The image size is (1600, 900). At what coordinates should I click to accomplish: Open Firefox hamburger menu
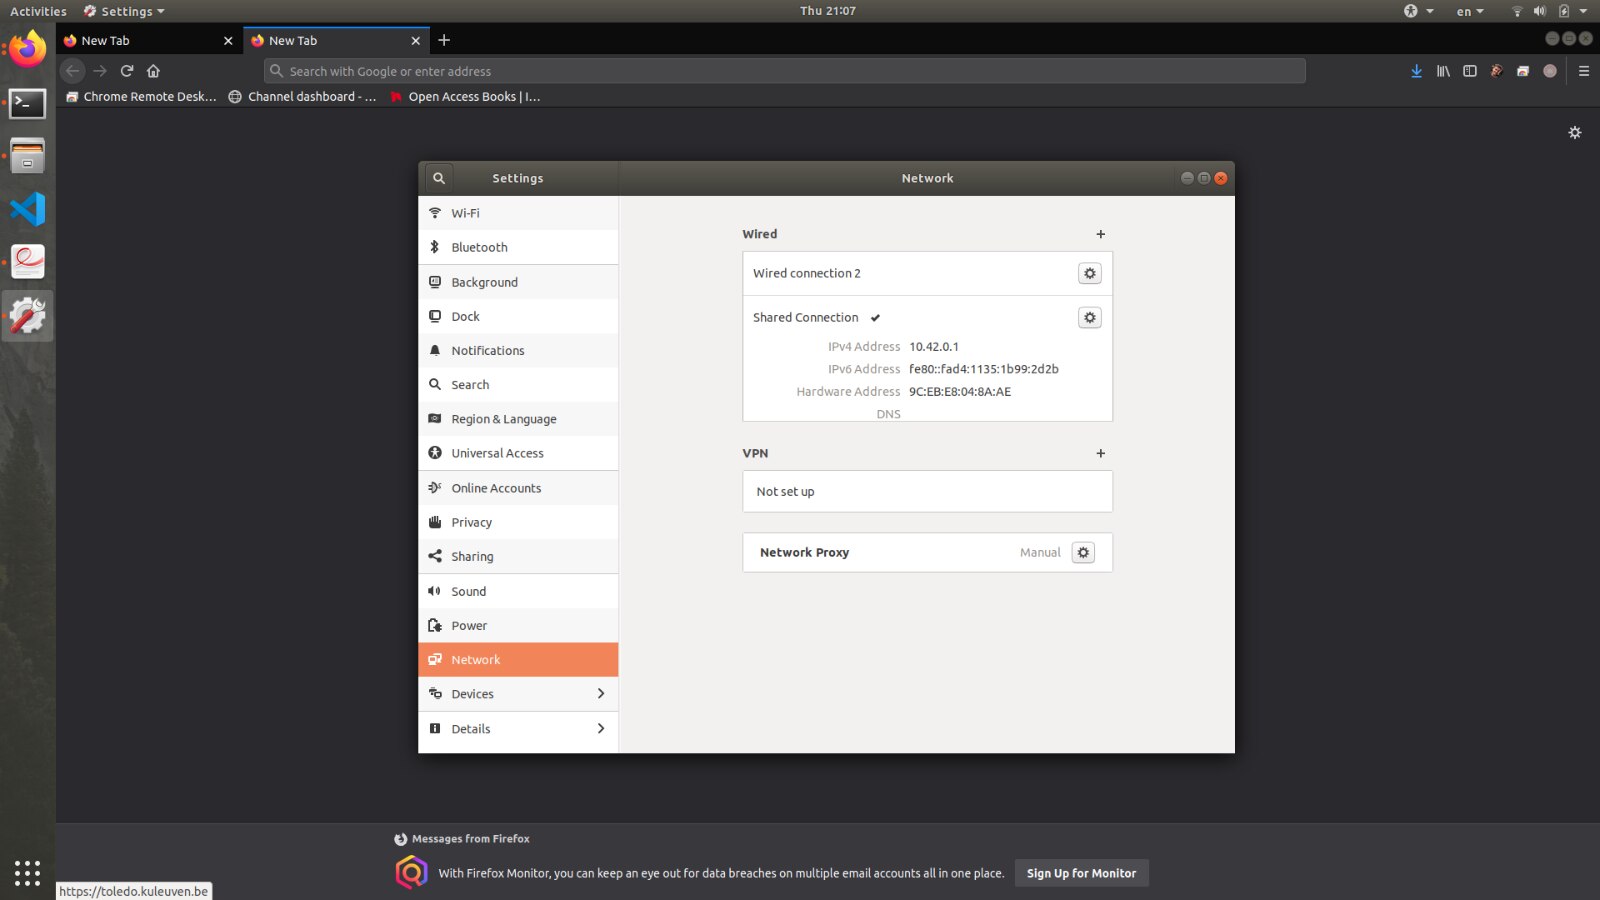point(1584,71)
